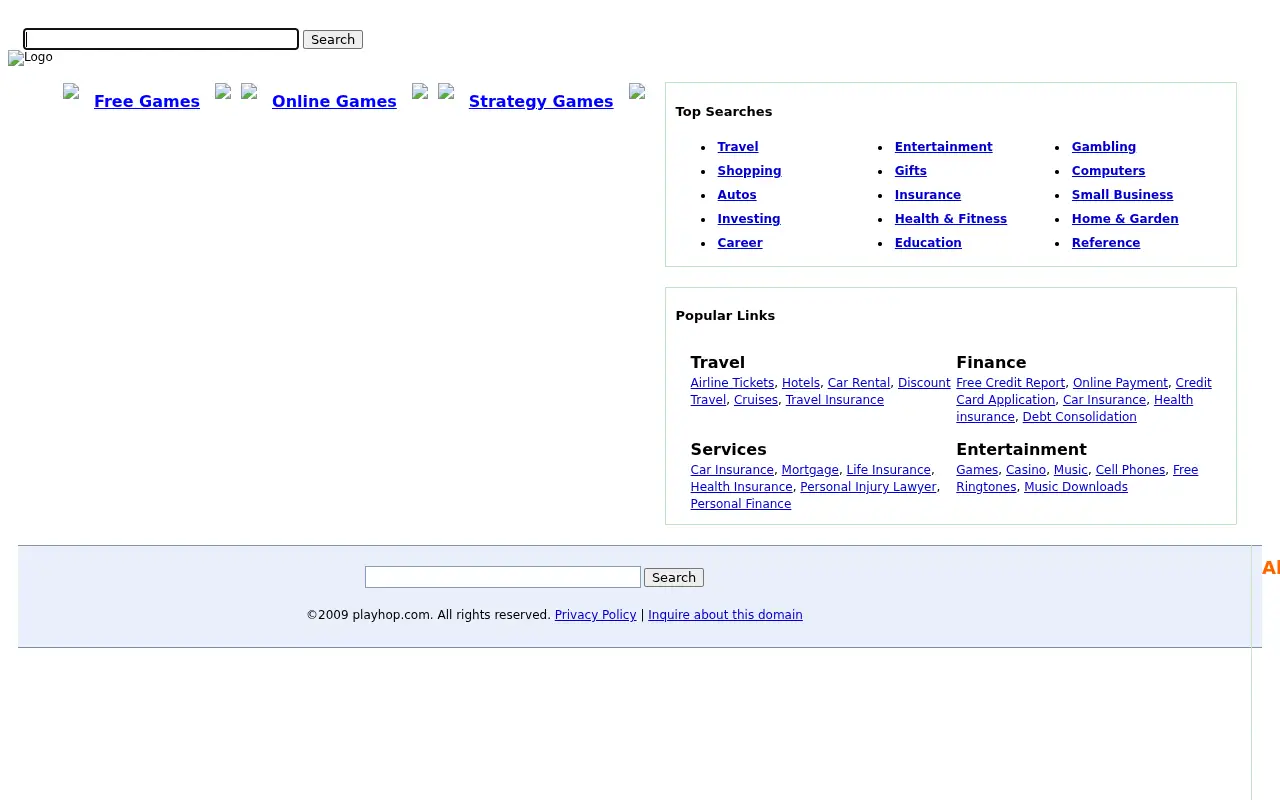Image resolution: width=1280 pixels, height=800 pixels.
Task: Open Computers top search link
Action: click(1108, 171)
